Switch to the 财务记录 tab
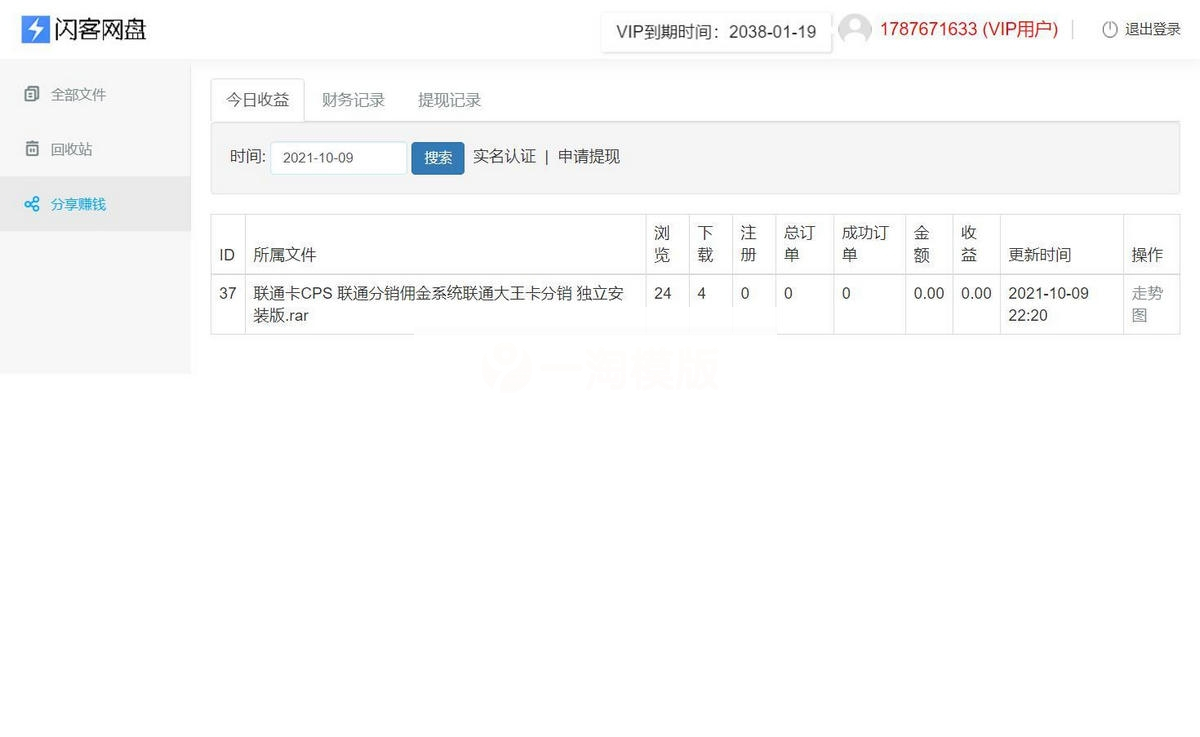The image size is (1200, 737). coord(353,100)
